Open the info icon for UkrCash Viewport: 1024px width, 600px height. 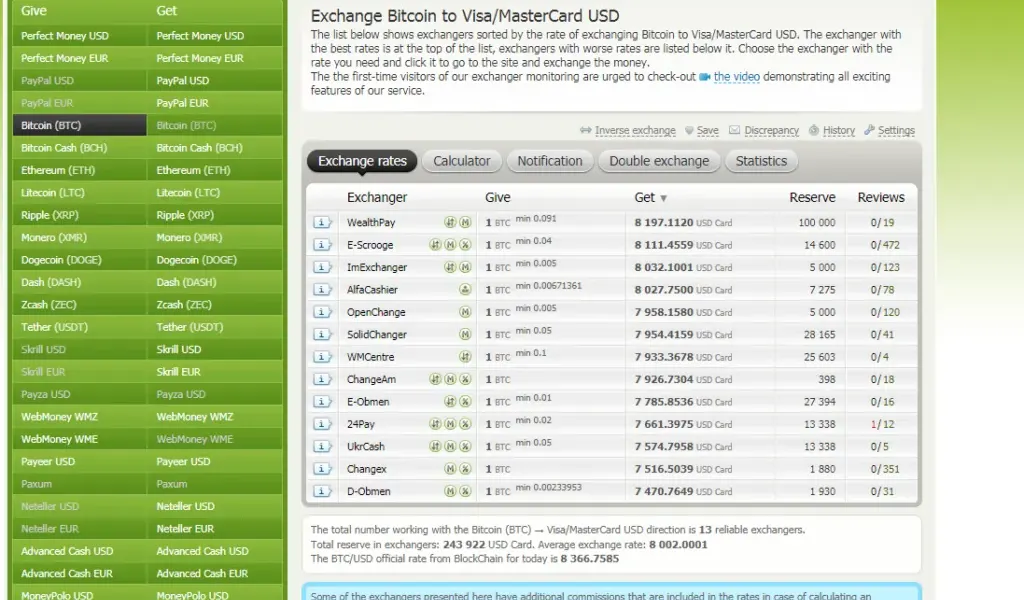321,447
